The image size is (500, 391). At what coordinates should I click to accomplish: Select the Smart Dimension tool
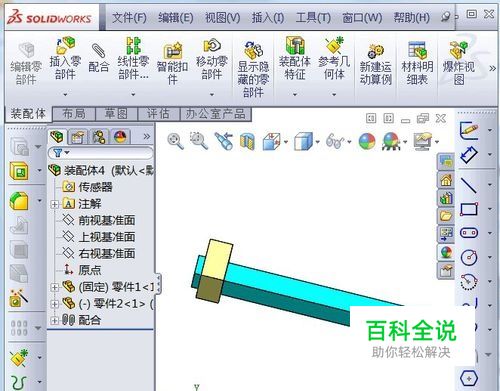click(469, 154)
